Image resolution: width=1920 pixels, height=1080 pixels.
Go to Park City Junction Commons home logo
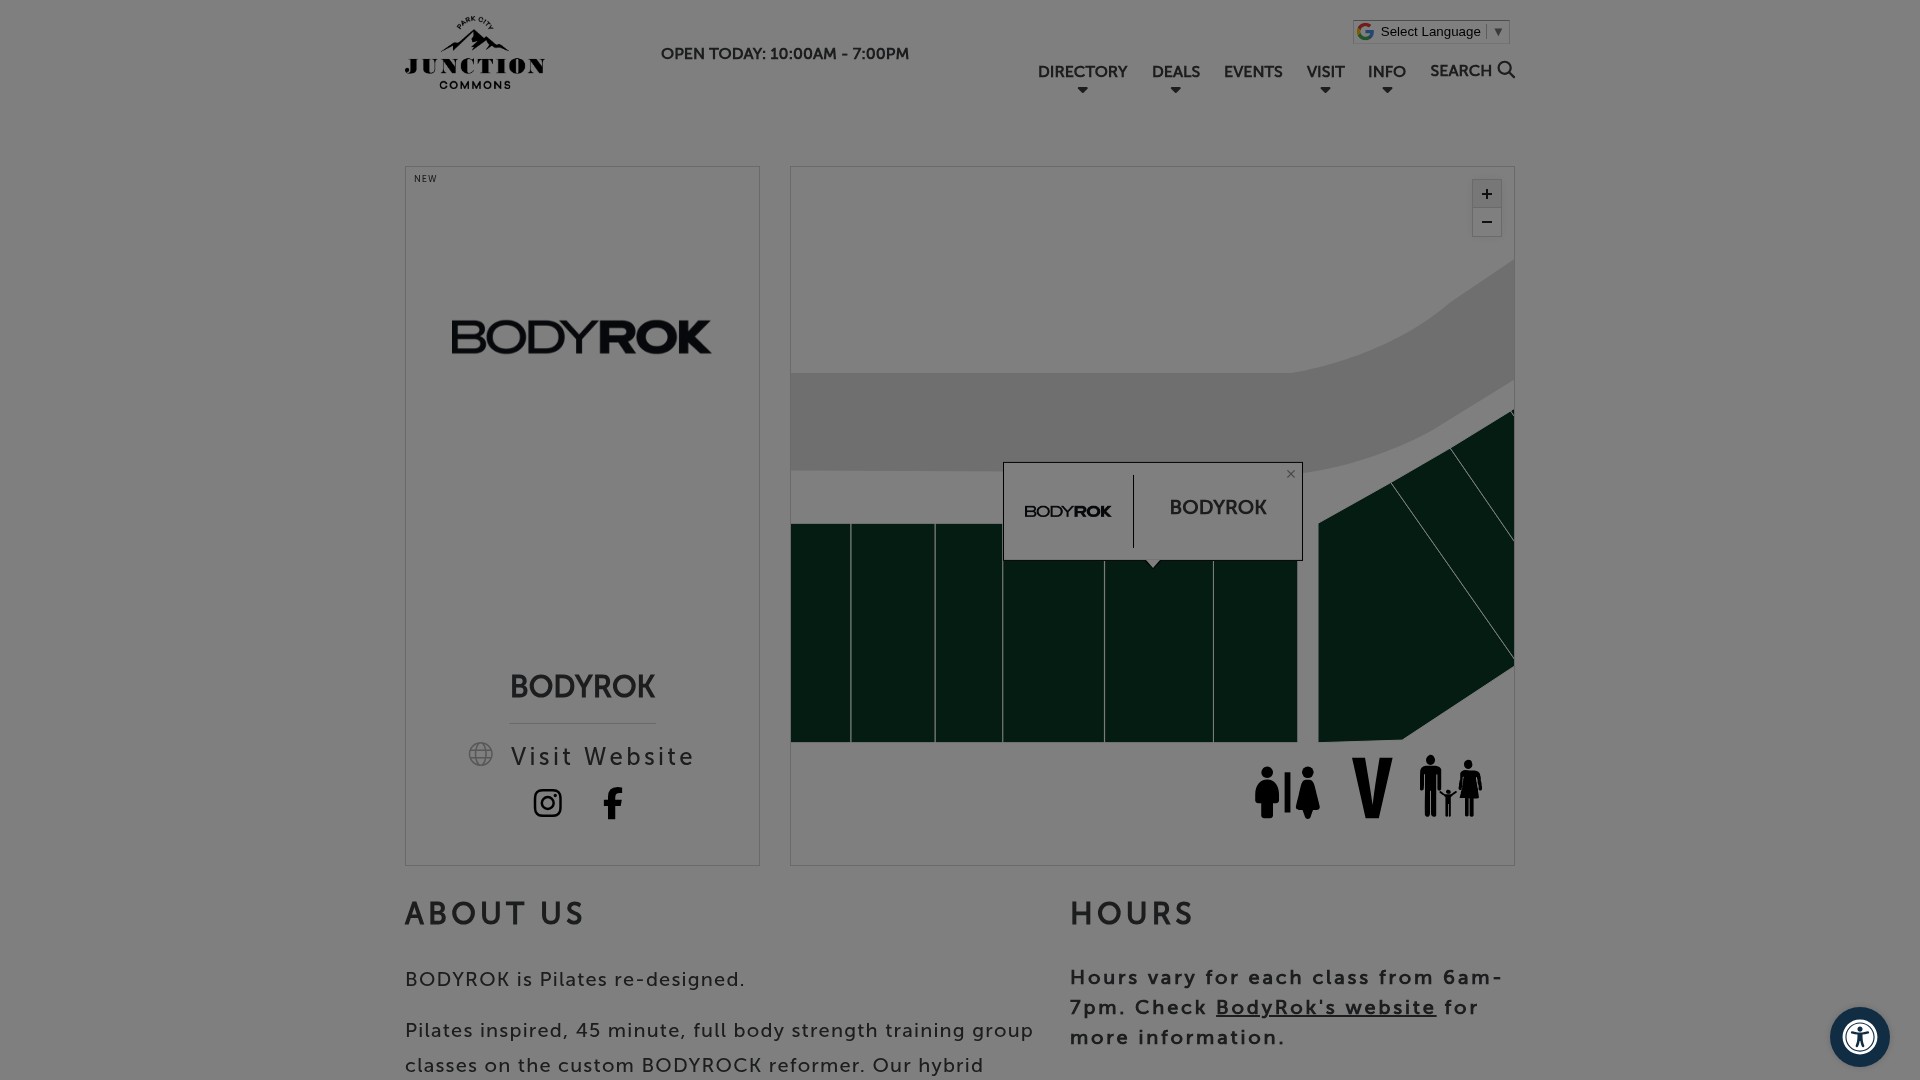pos(475,53)
